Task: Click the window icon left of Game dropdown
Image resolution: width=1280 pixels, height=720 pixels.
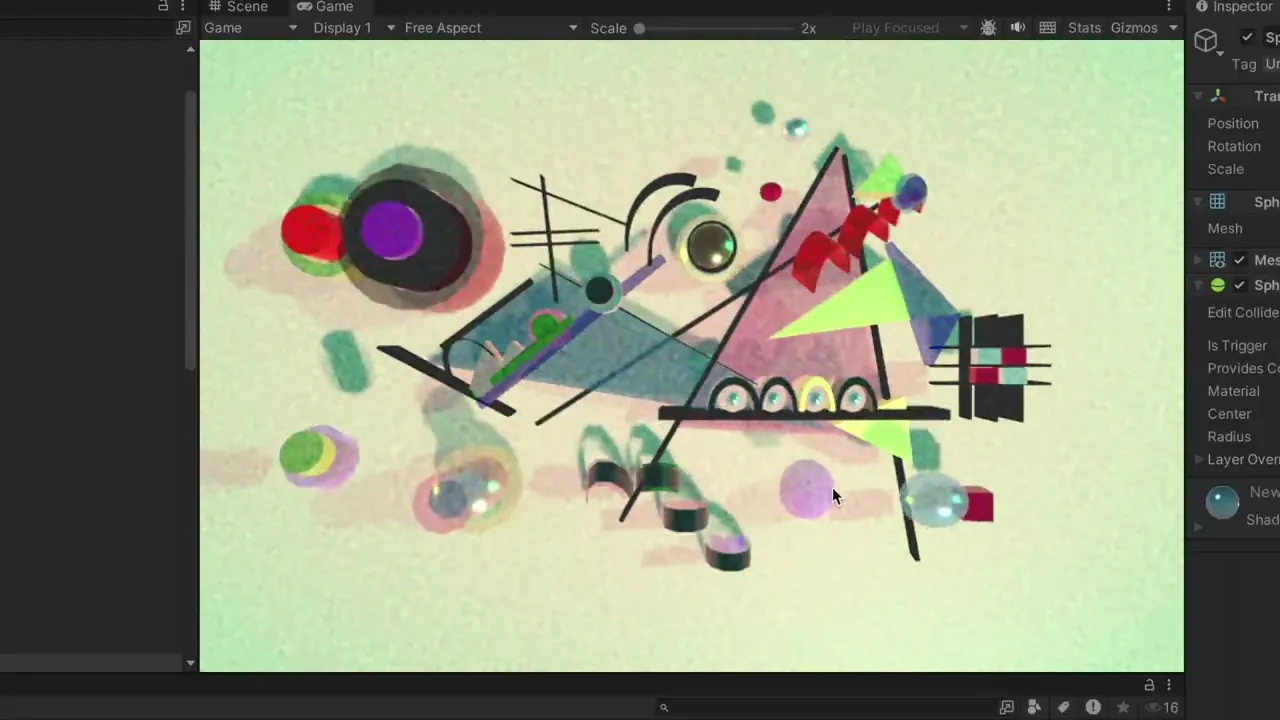Action: click(x=183, y=28)
